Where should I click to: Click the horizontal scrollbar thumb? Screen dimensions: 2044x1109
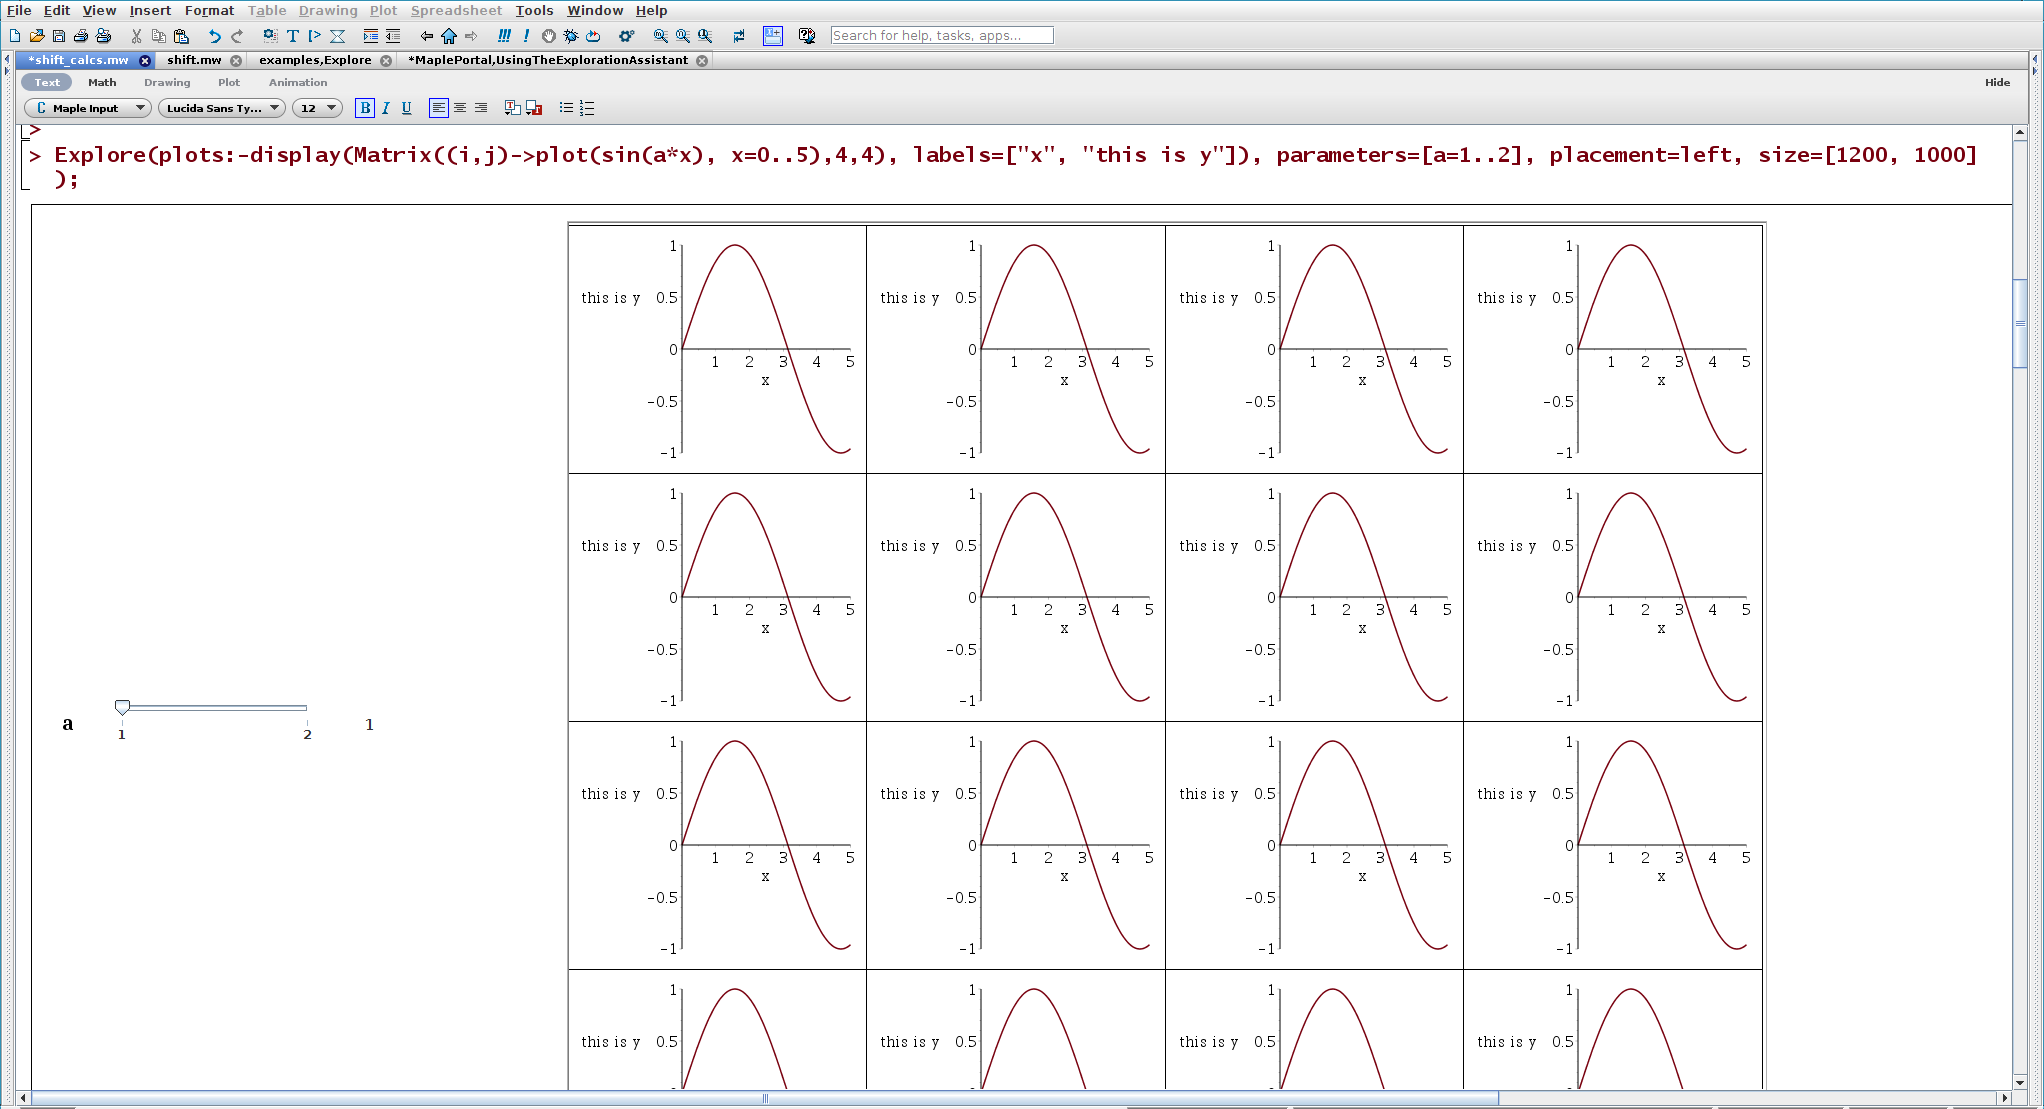coord(765,1098)
